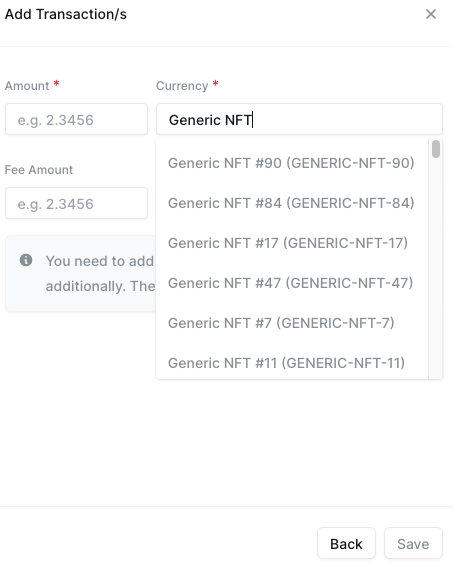Close the Add Transaction/s dialog
The height and width of the screenshot is (566, 453).
[431, 14]
